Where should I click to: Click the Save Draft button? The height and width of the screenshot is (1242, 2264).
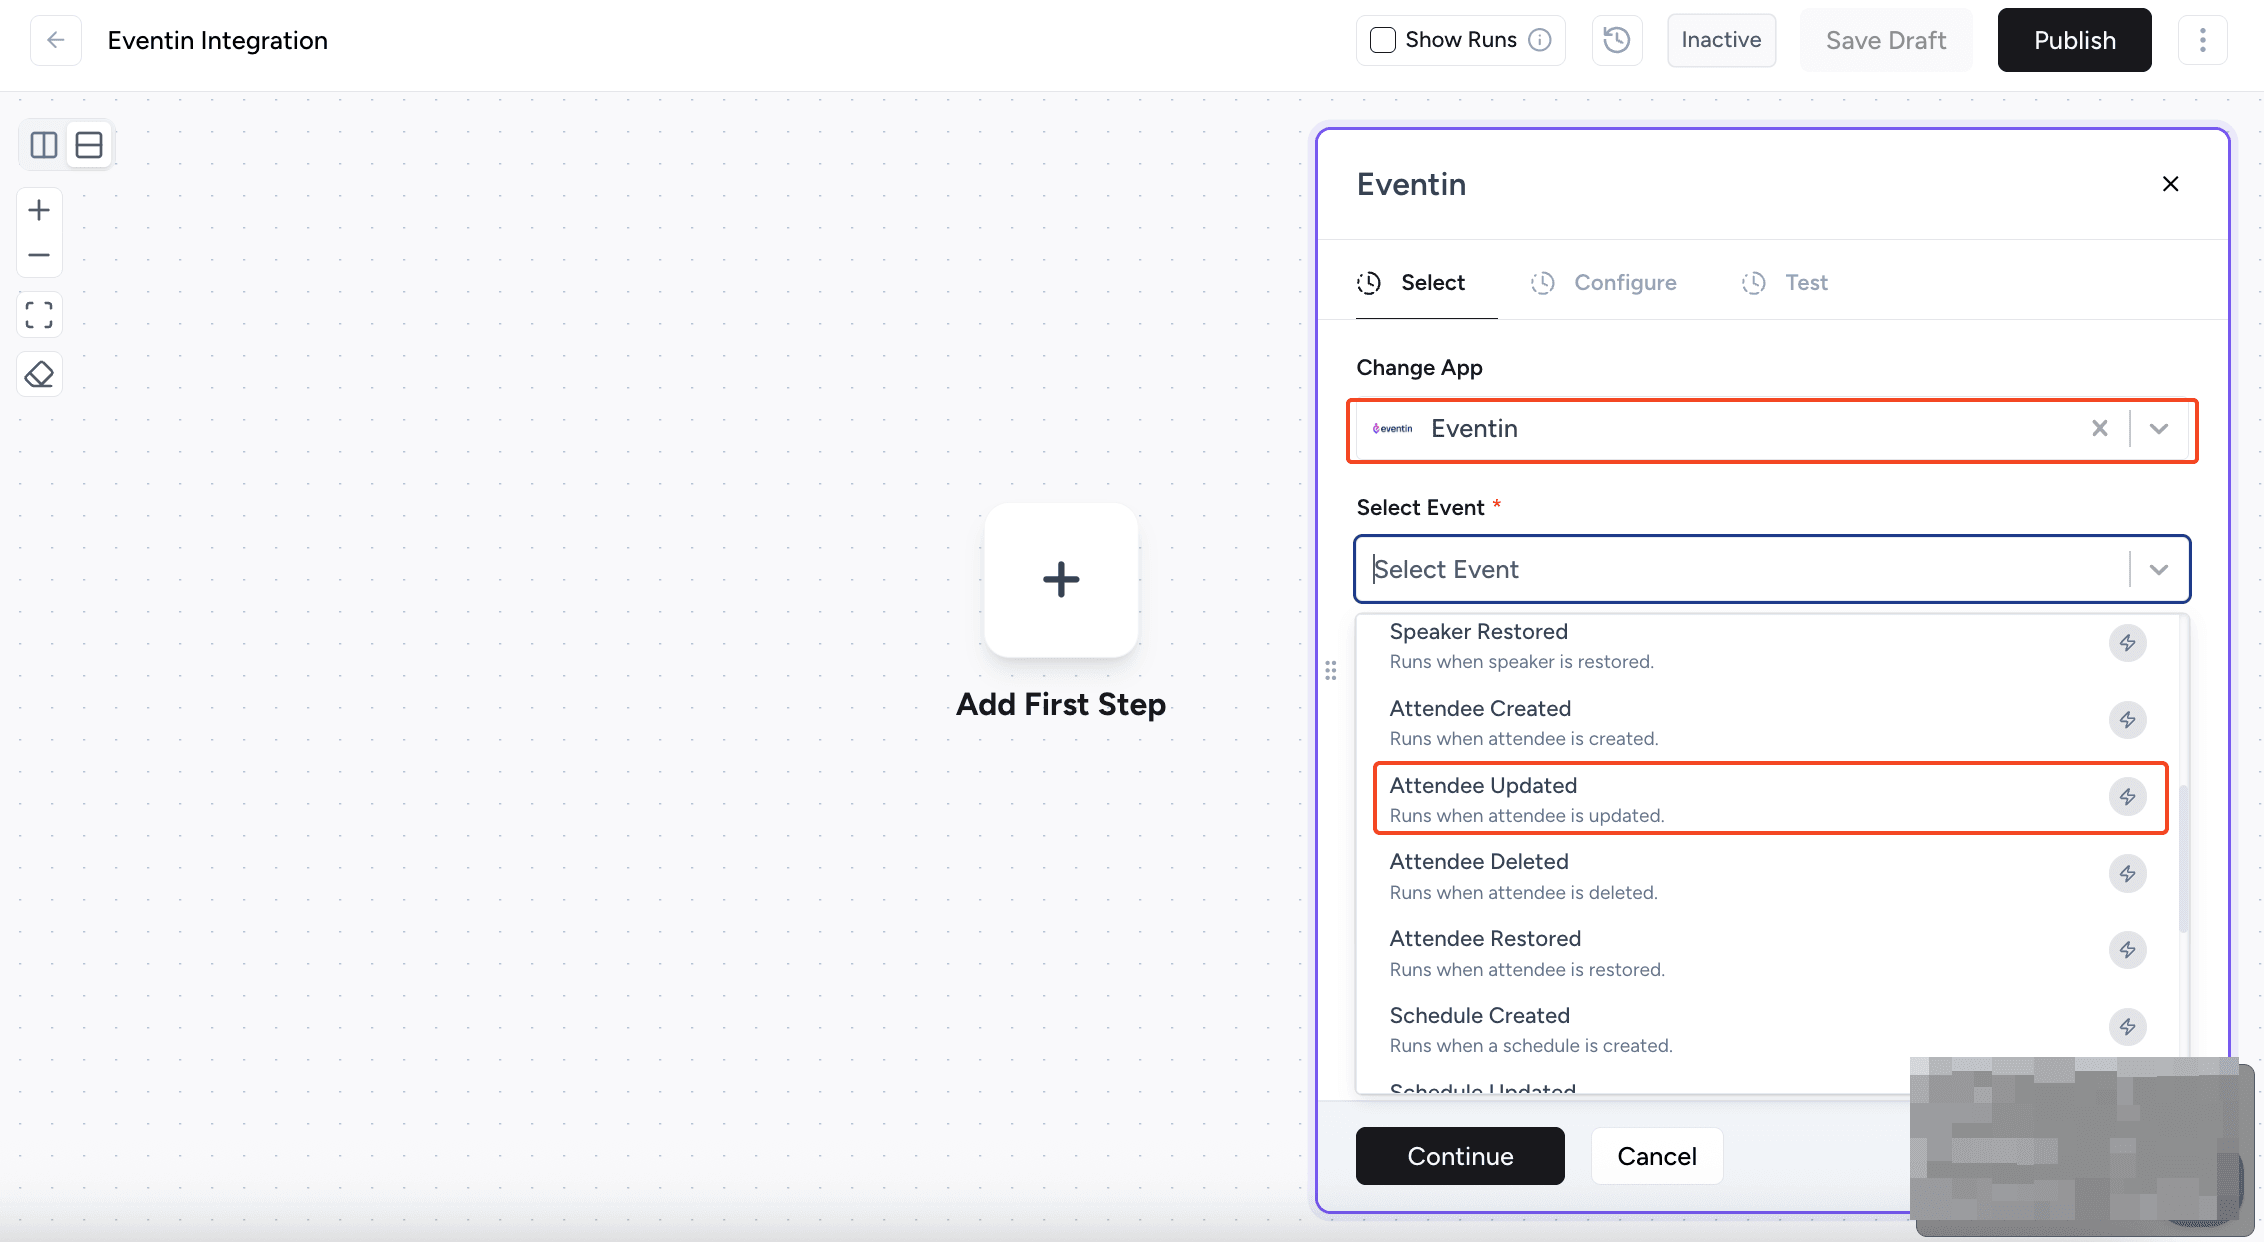point(1886,40)
